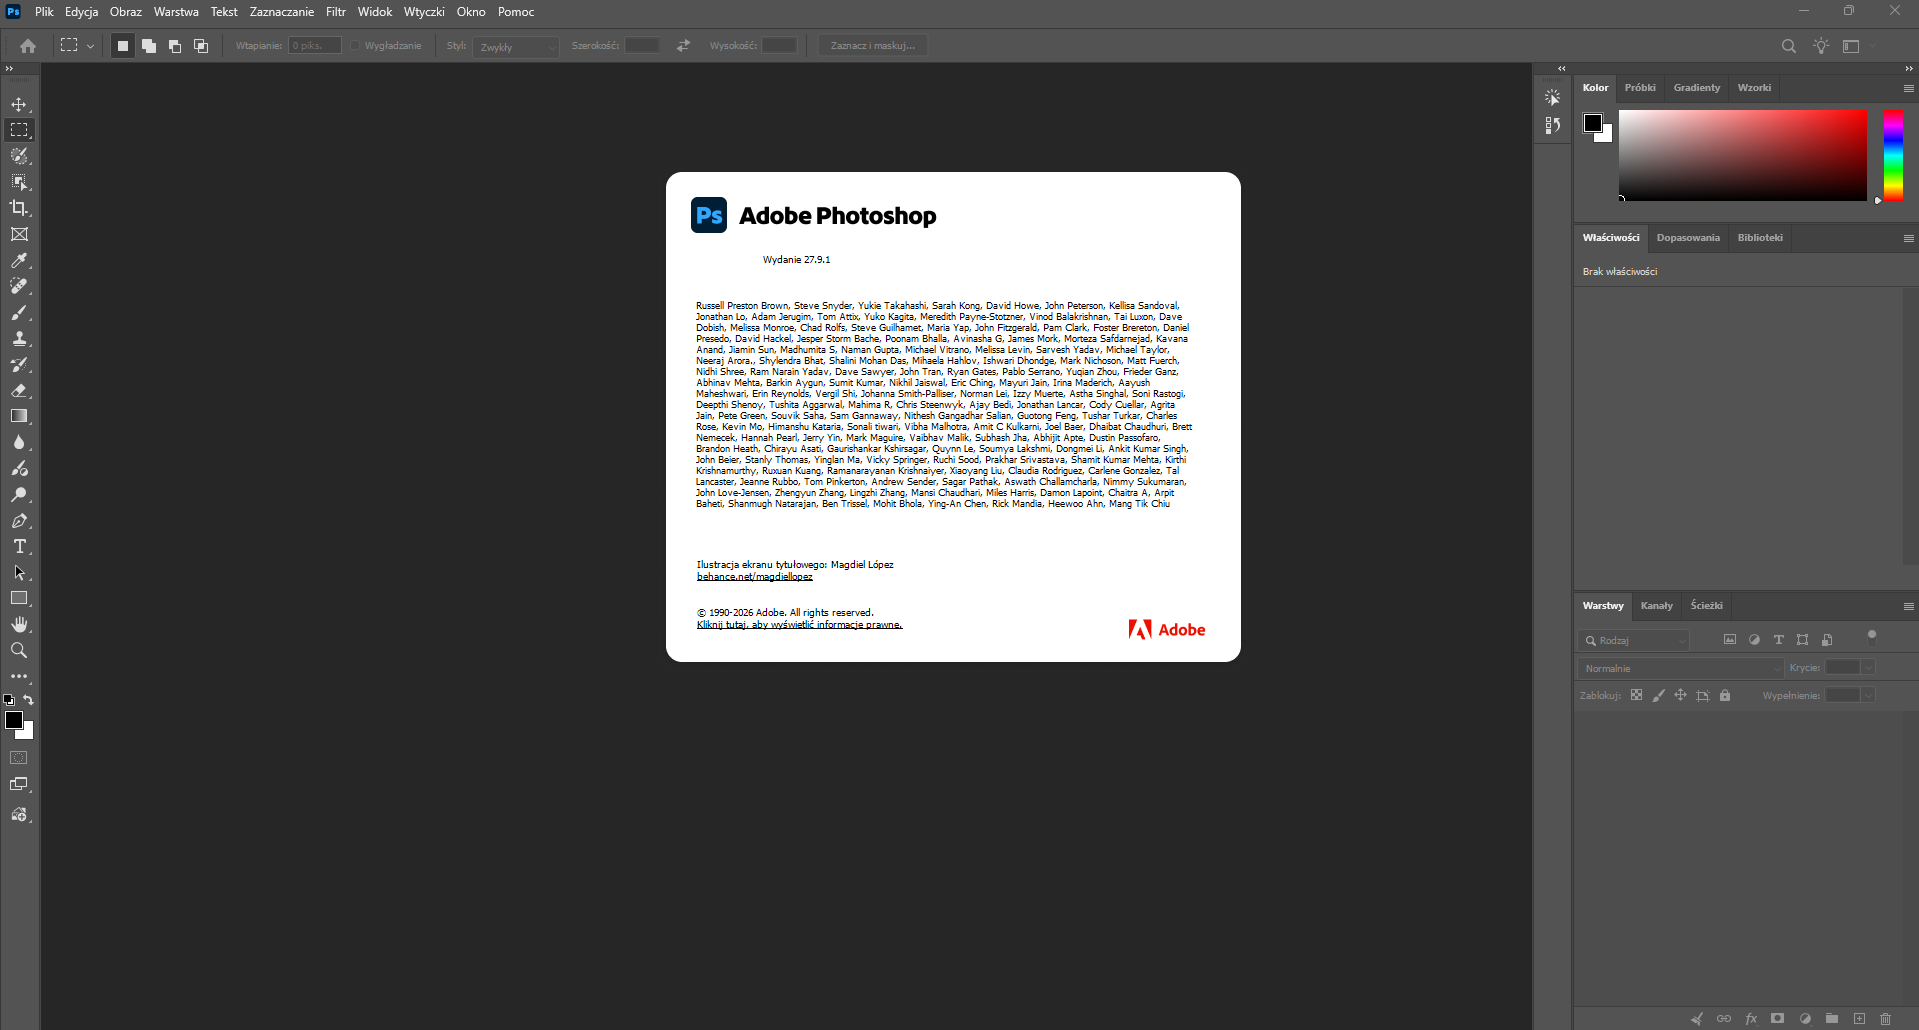Choose the intersect with selection mode button
Screen dimensions: 1919x1030
(201, 46)
